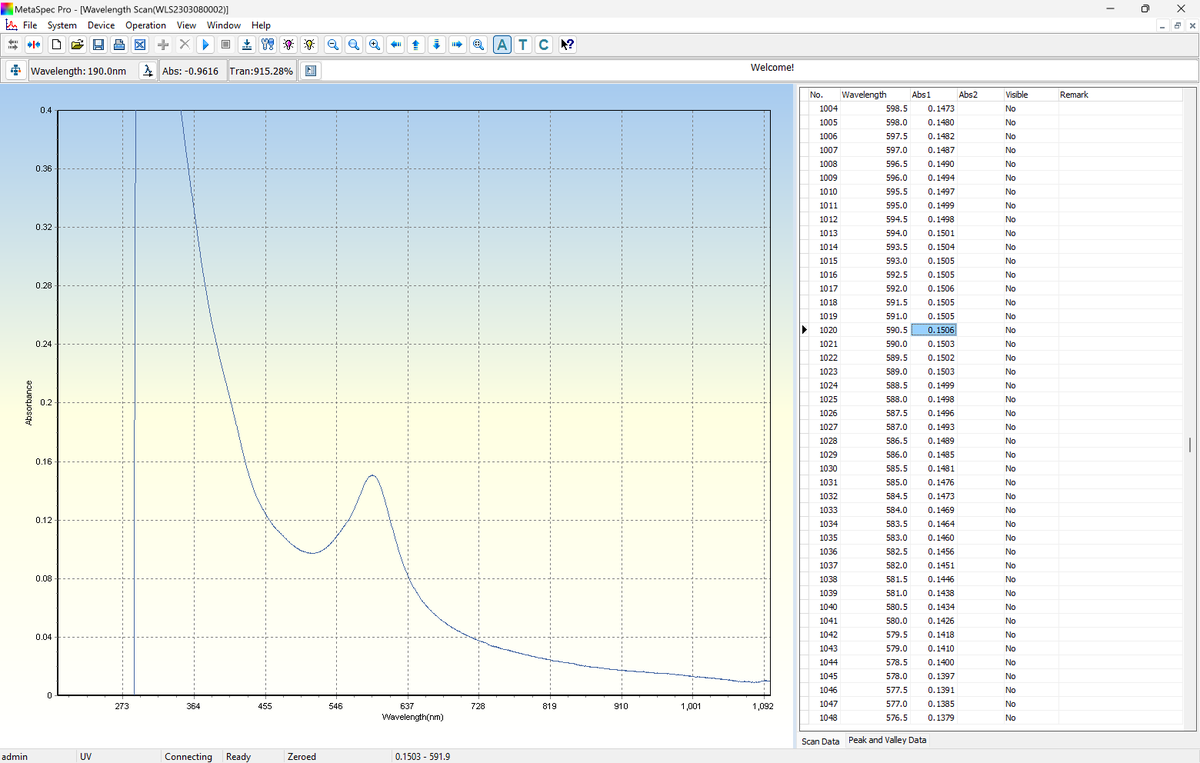Create a new blank document
The height and width of the screenshot is (763, 1200).
point(57,45)
